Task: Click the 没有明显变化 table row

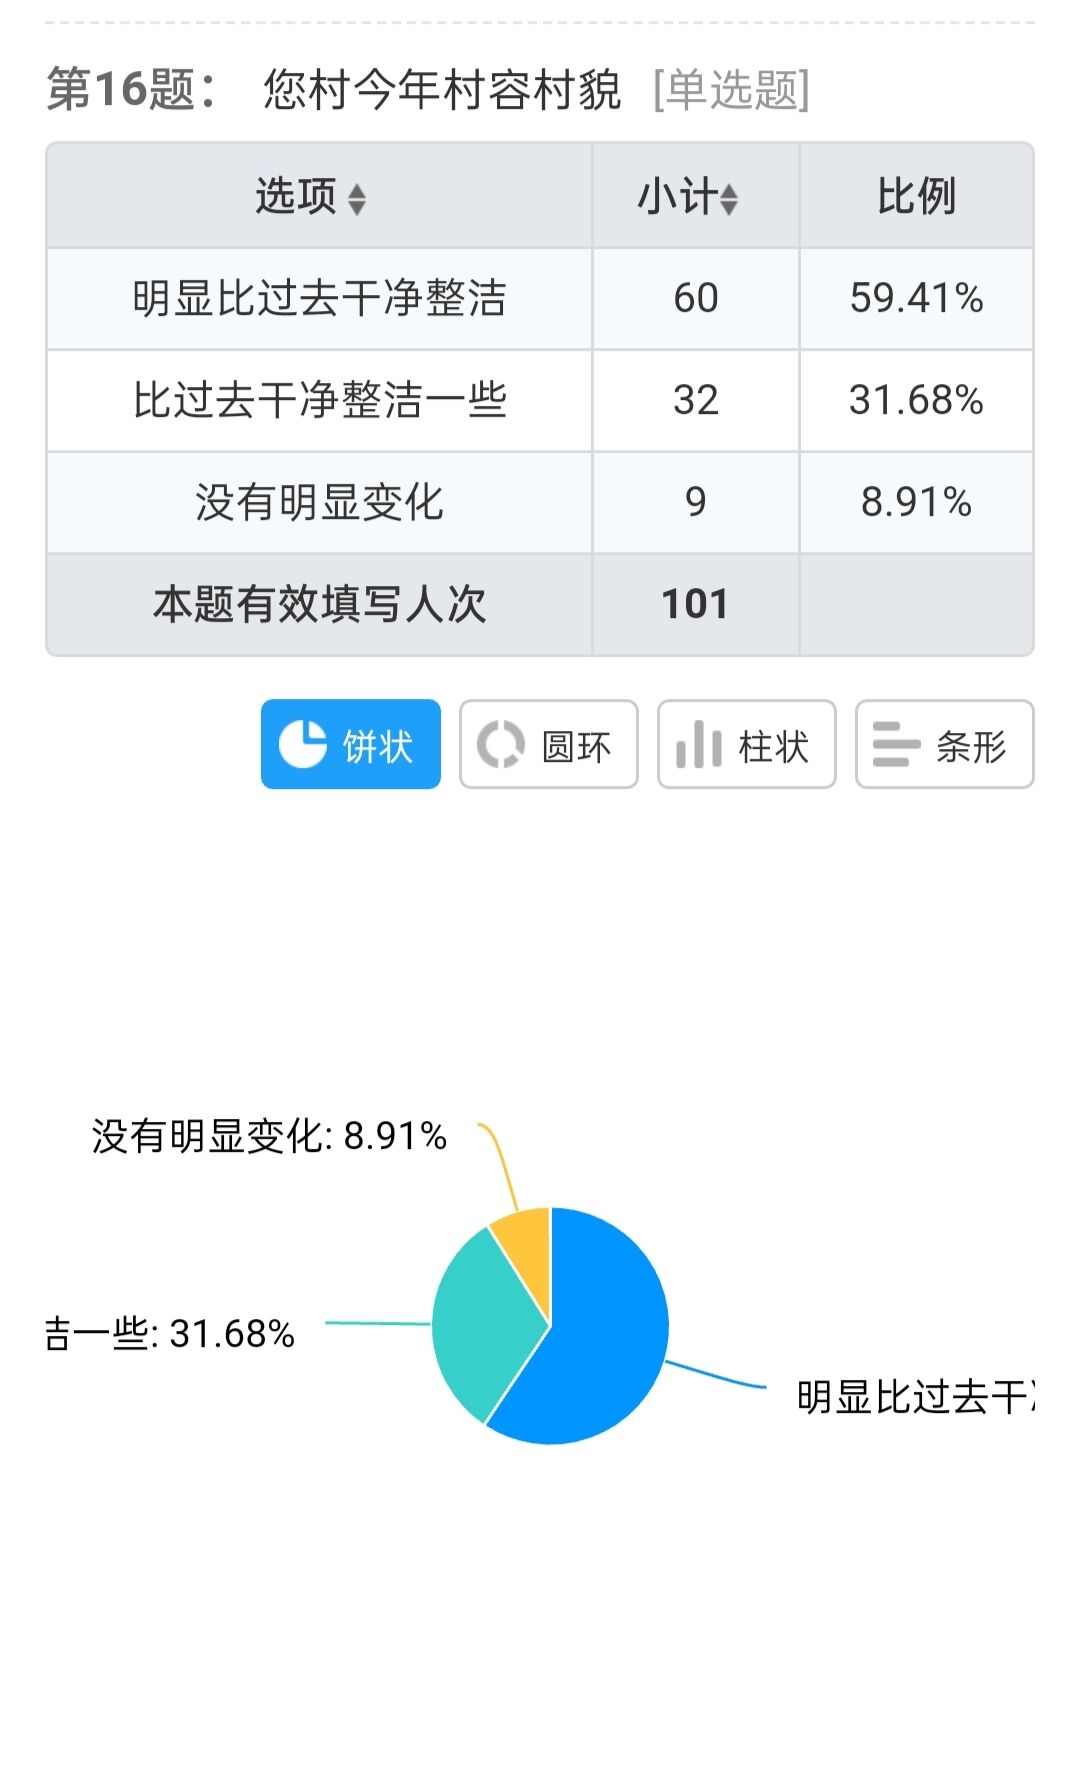Action: 540,503
